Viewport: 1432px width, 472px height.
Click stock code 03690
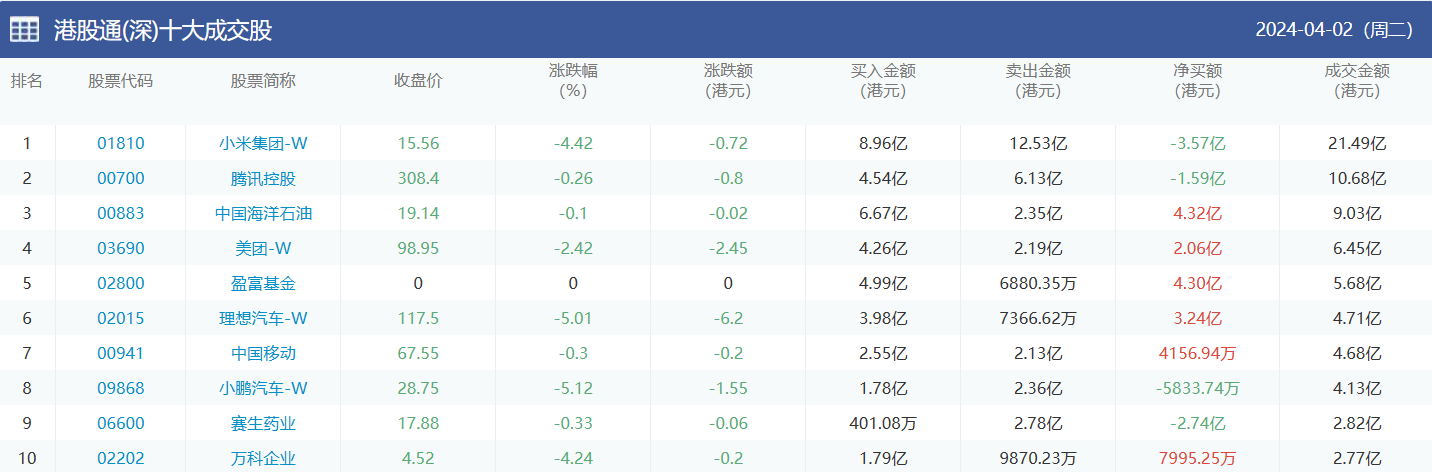pos(121,248)
